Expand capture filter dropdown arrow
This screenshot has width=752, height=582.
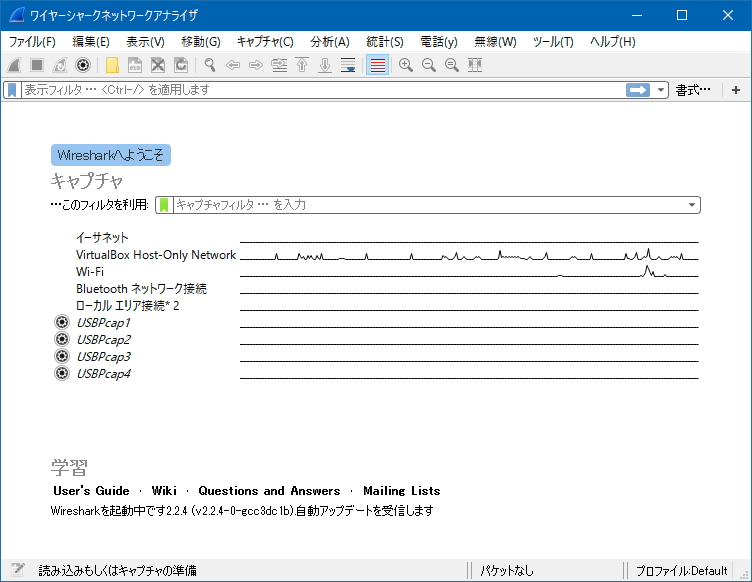tap(692, 205)
